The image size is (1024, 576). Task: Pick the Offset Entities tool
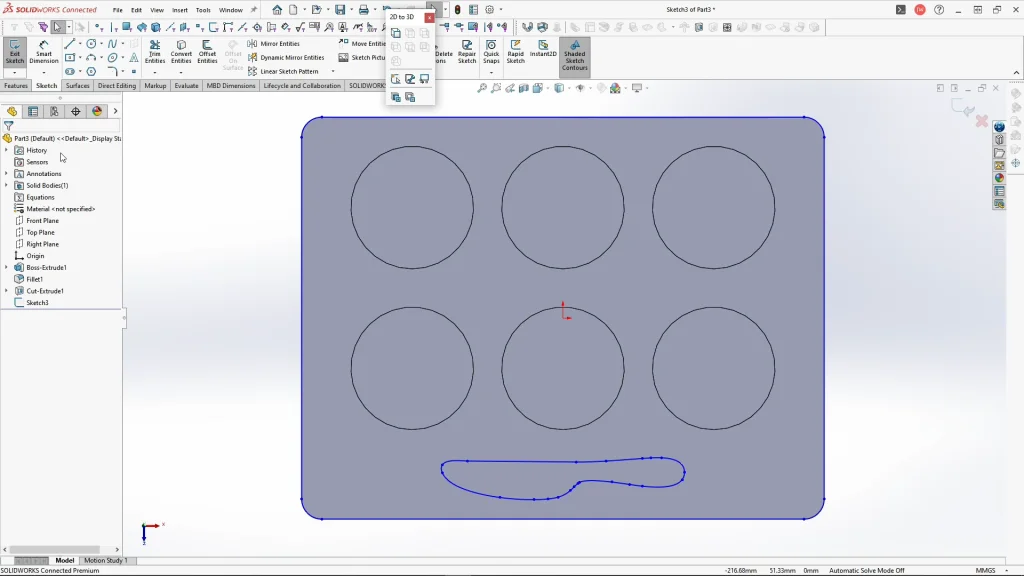point(207,53)
